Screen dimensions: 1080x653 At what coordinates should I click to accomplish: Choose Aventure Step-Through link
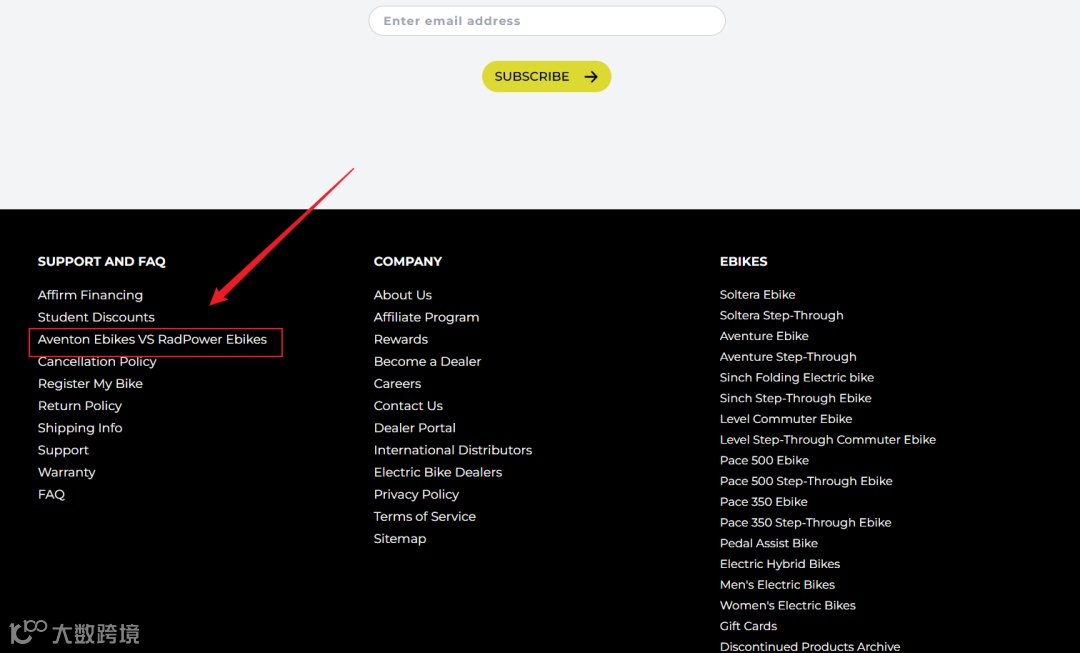788,357
